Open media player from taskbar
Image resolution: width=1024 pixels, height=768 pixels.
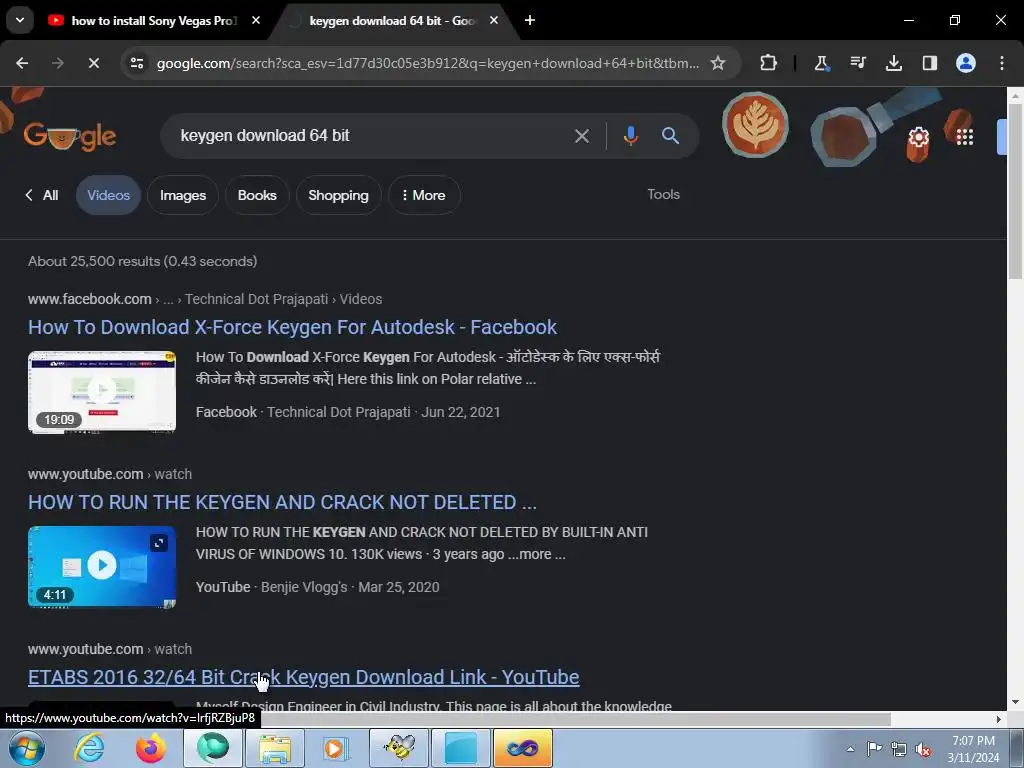pyautogui.click(x=336, y=748)
